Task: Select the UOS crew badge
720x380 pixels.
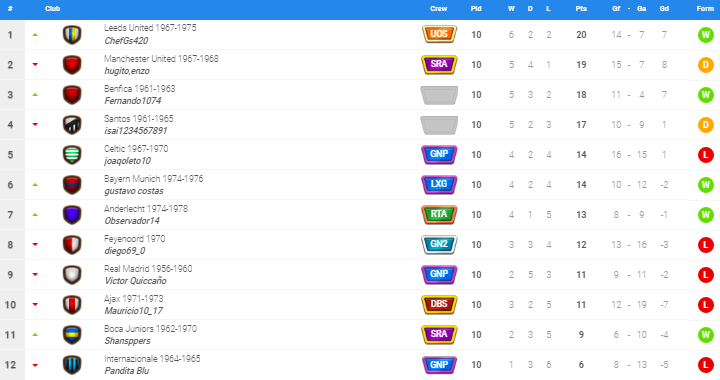Action: (x=439, y=34)
